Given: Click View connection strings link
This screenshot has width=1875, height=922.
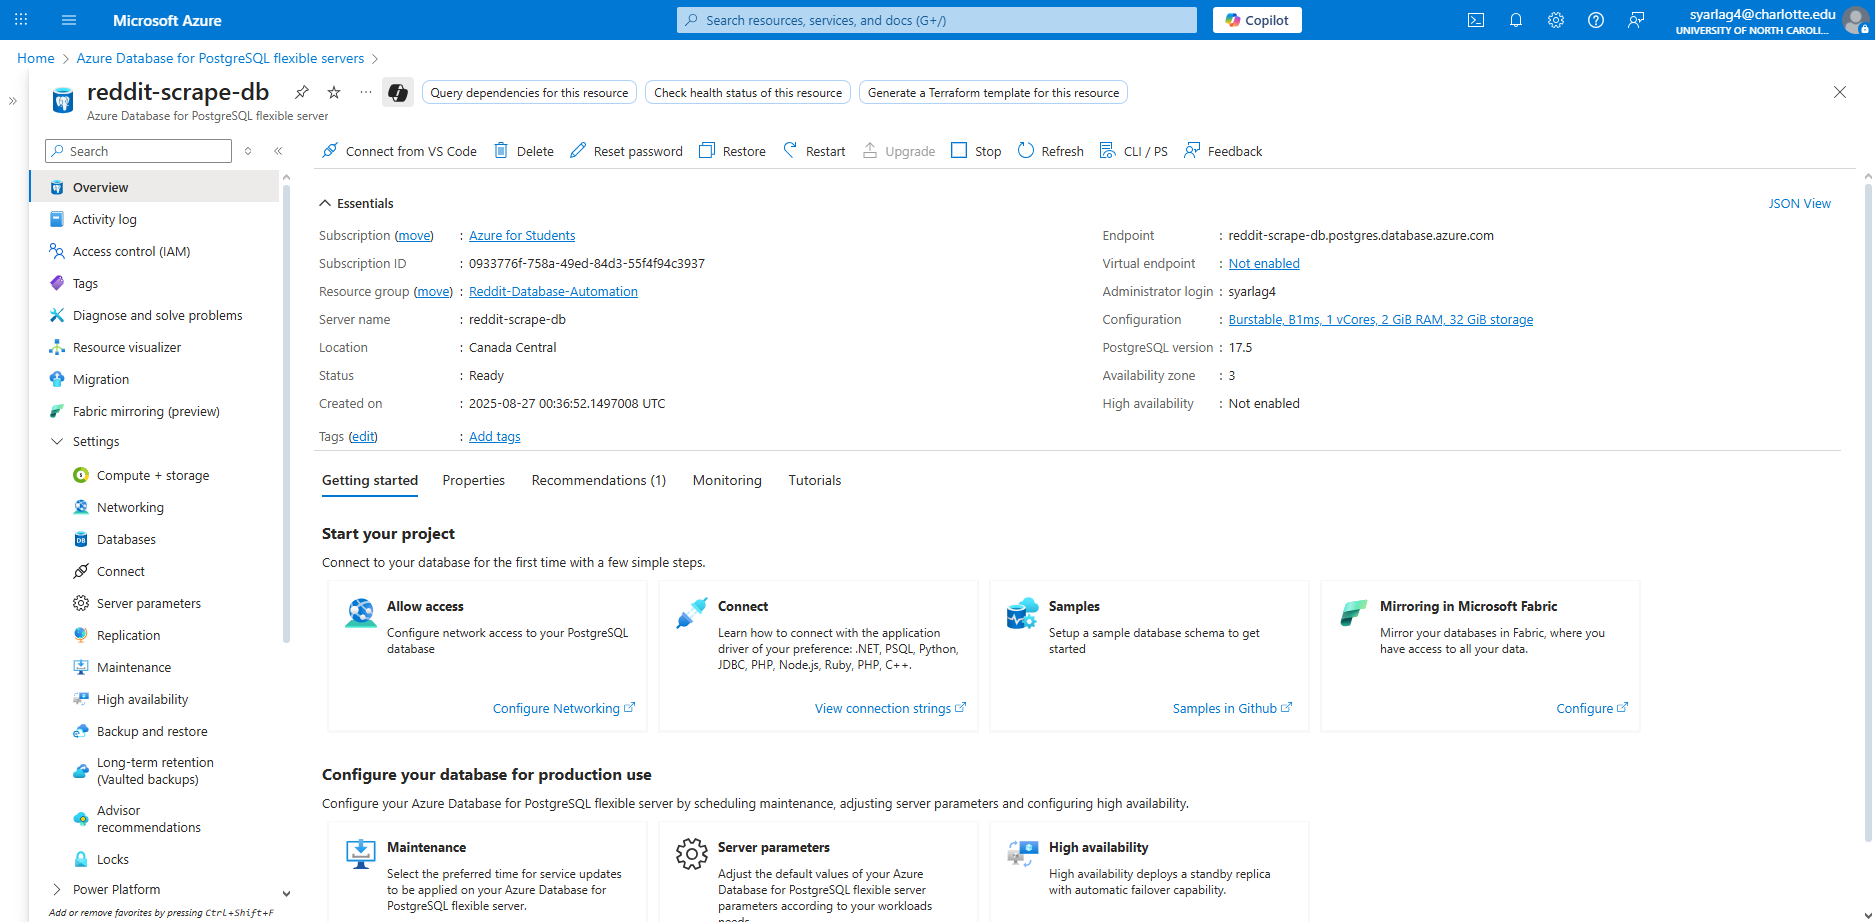Looking at the screenshot, I should [890, 708].
